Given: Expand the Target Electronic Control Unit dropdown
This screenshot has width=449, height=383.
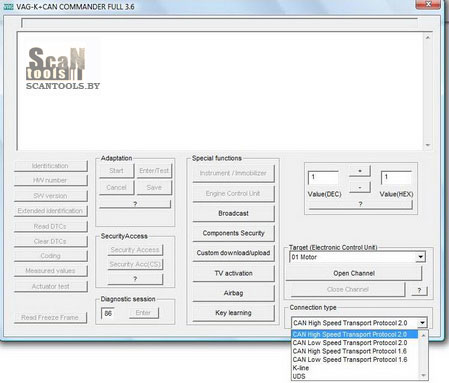Looking at the screenshot, I should [x=421, y=257].
